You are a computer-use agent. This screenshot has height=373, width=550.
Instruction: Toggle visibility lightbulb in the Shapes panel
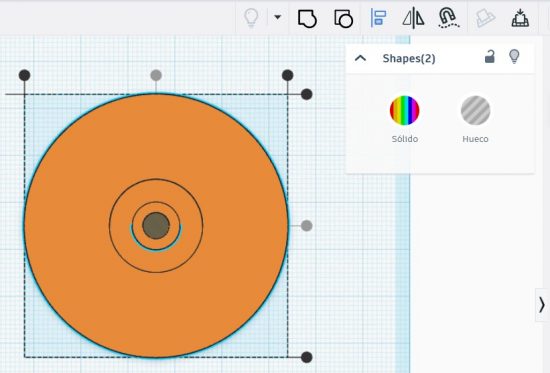(x=514, y=56)
